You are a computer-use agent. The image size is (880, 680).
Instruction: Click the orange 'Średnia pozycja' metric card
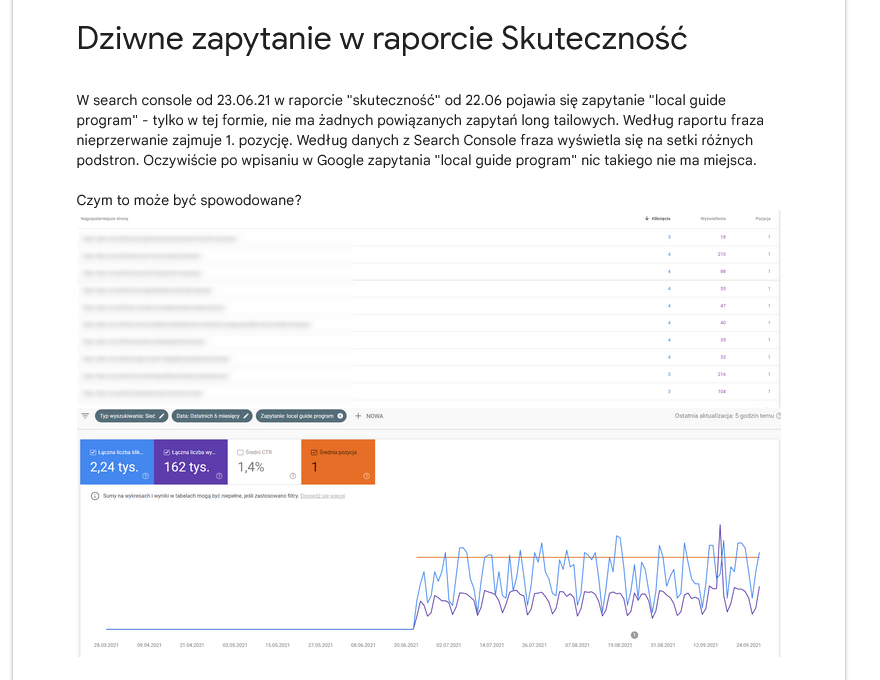340,463
